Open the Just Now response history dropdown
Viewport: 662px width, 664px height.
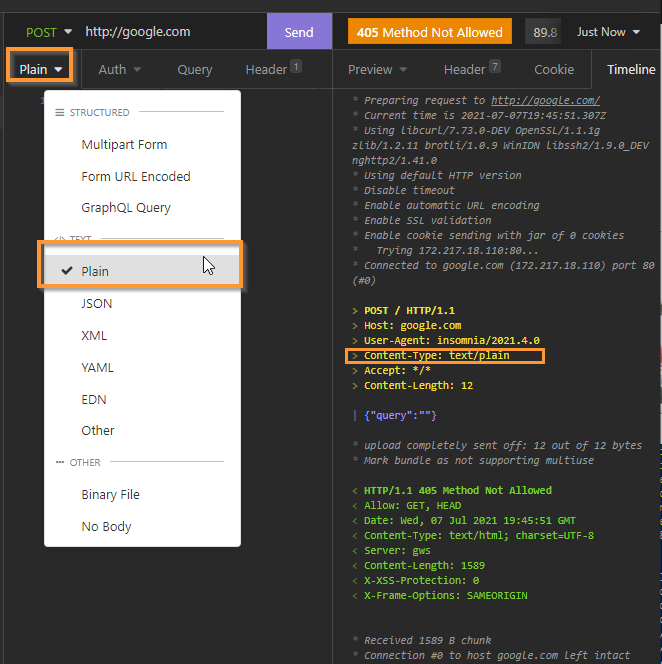point(608,32)
